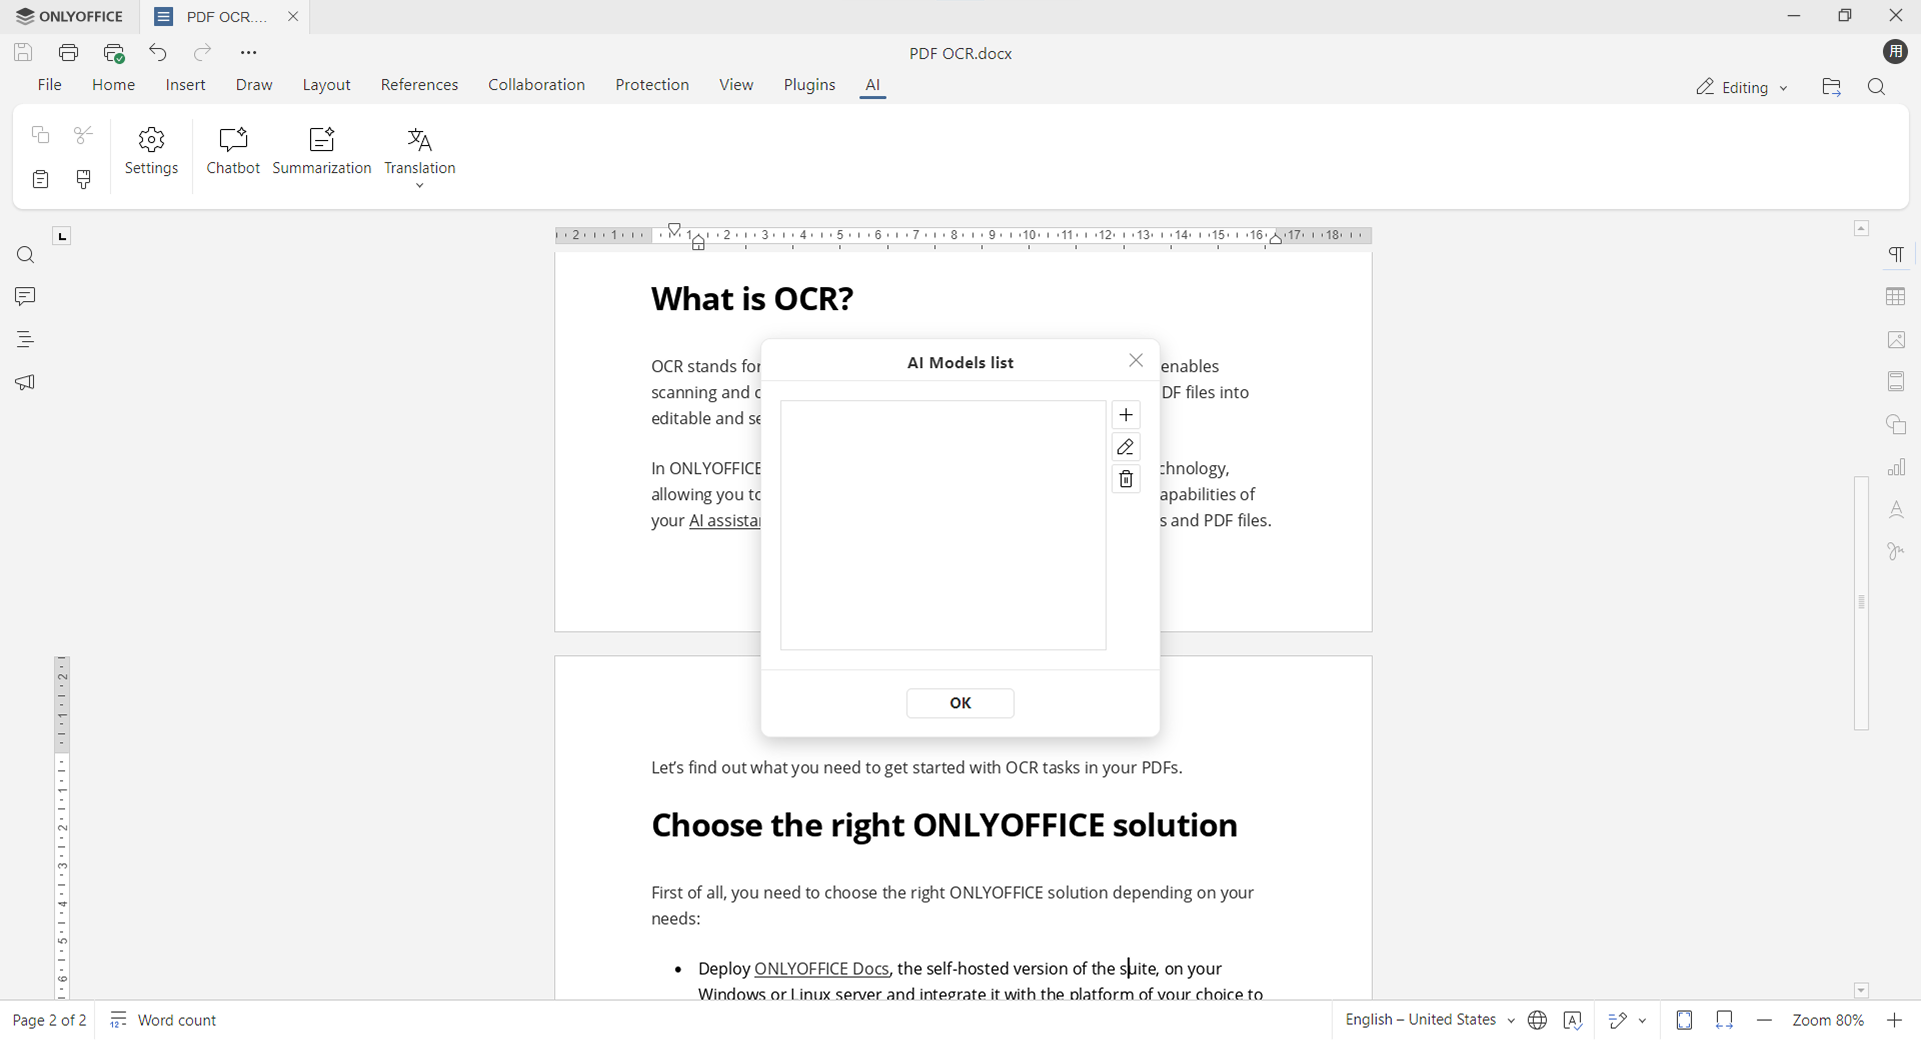
Task: Click inside the AI models list box
Action: pos(943,526)
